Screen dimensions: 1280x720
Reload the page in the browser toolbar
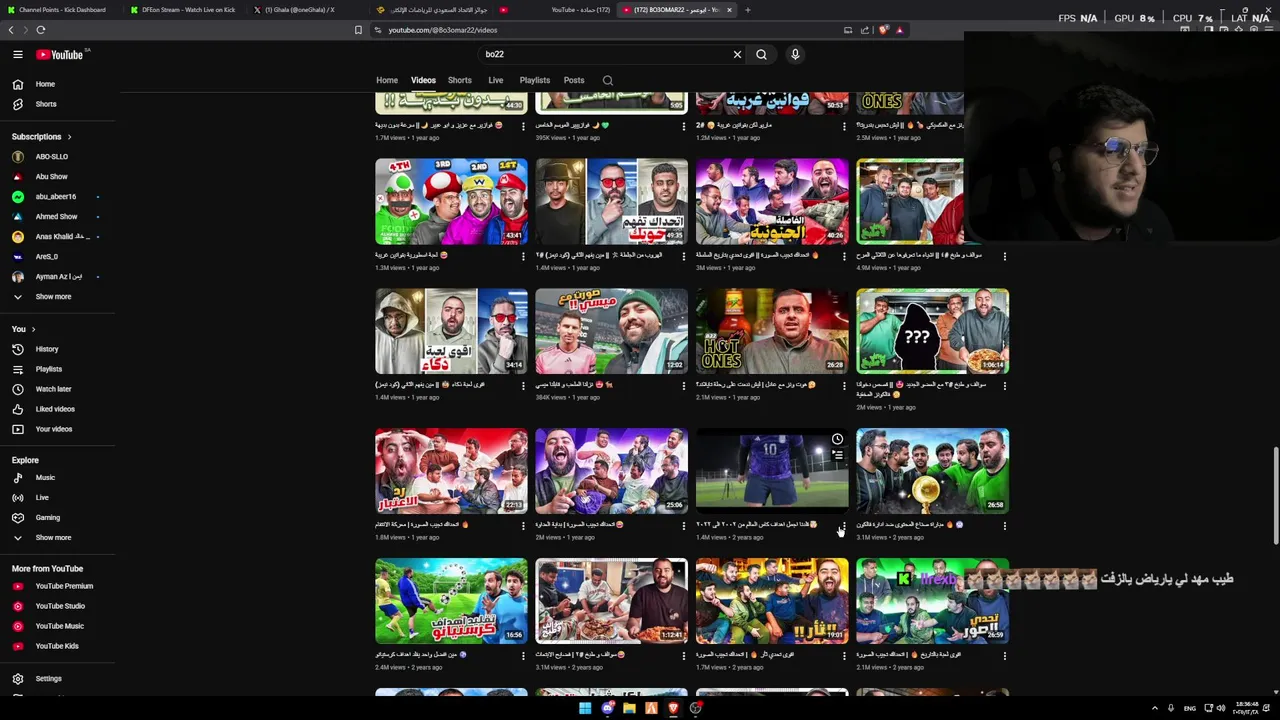click(x=41, y=30)
